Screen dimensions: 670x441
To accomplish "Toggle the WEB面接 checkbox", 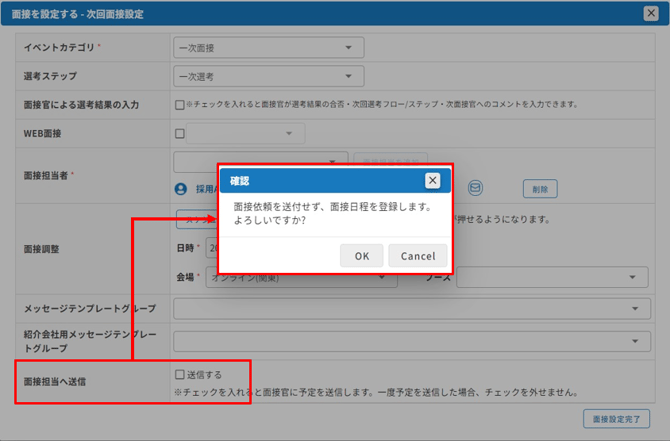I will coord(180,133).
